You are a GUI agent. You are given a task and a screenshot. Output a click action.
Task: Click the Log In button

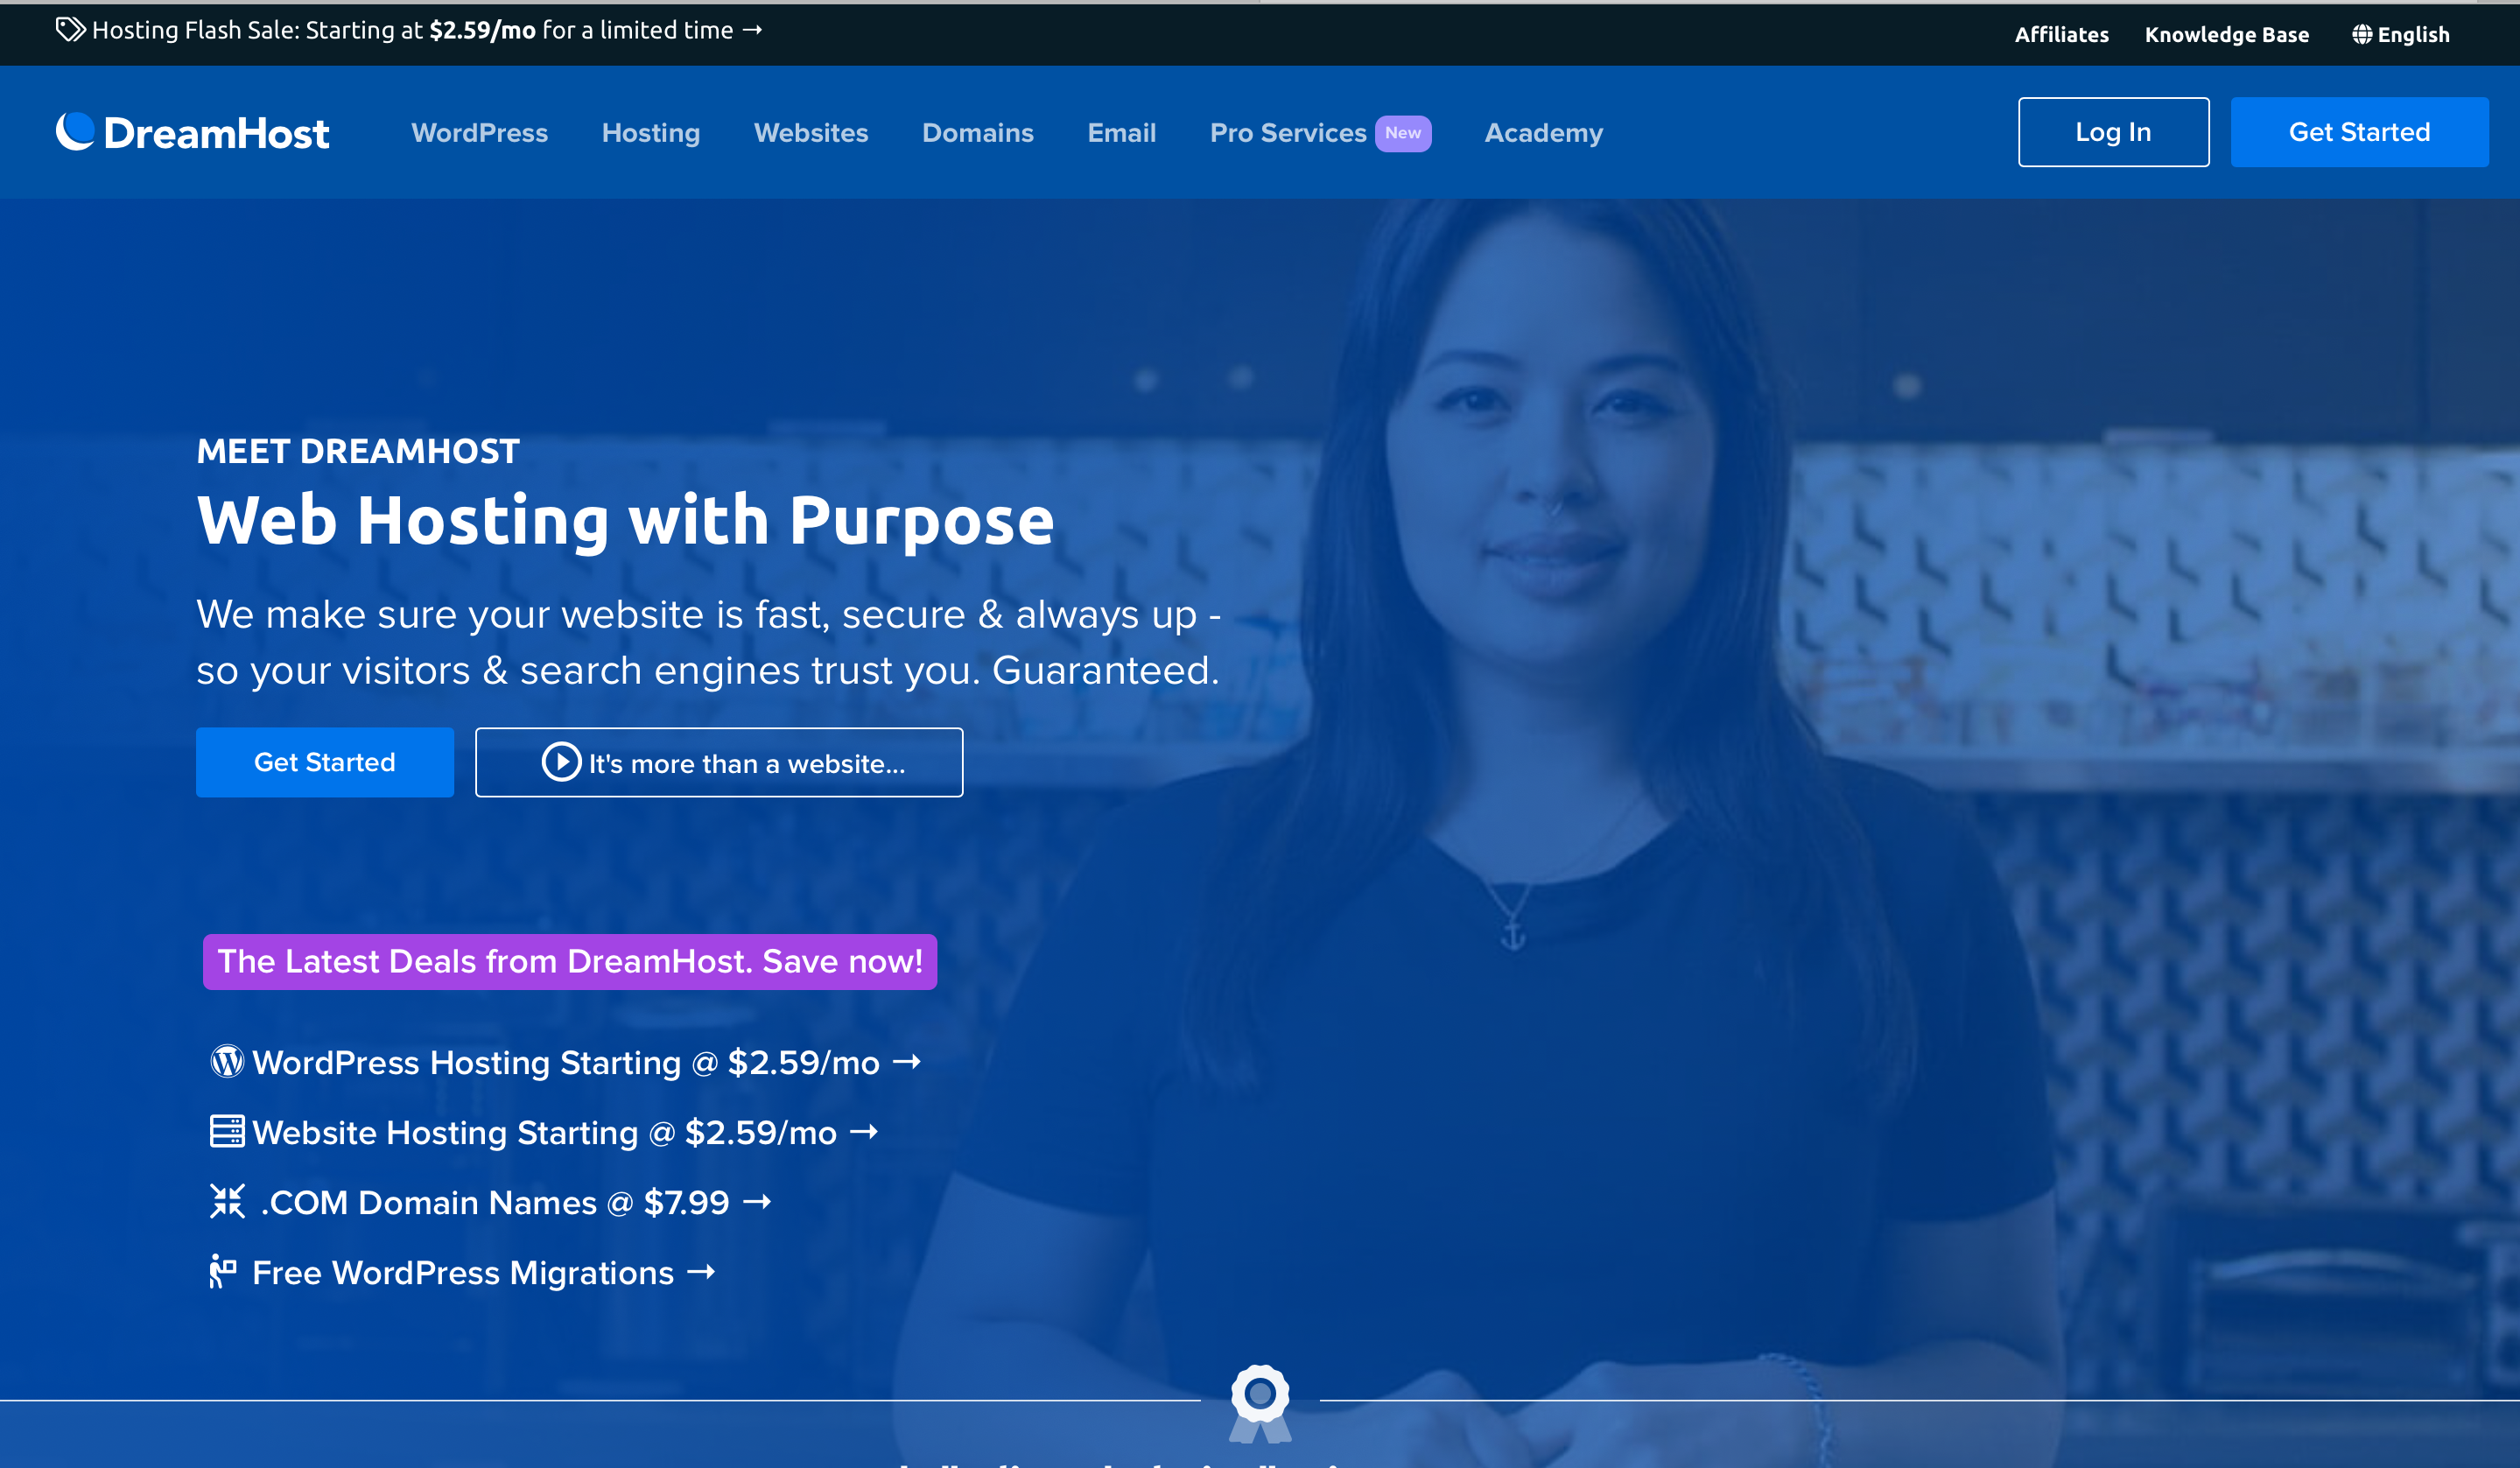tap(2113, 132)
